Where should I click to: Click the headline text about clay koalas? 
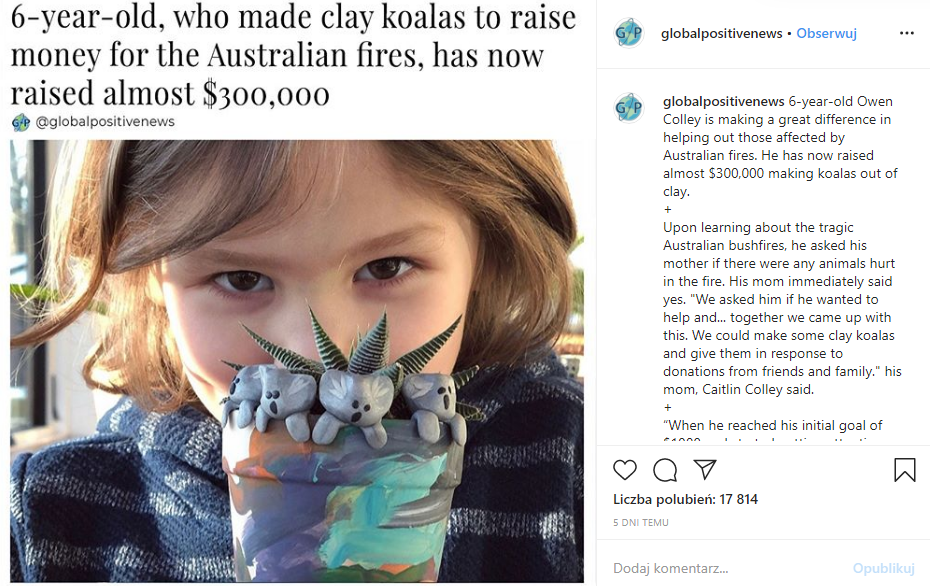(290, 56)
